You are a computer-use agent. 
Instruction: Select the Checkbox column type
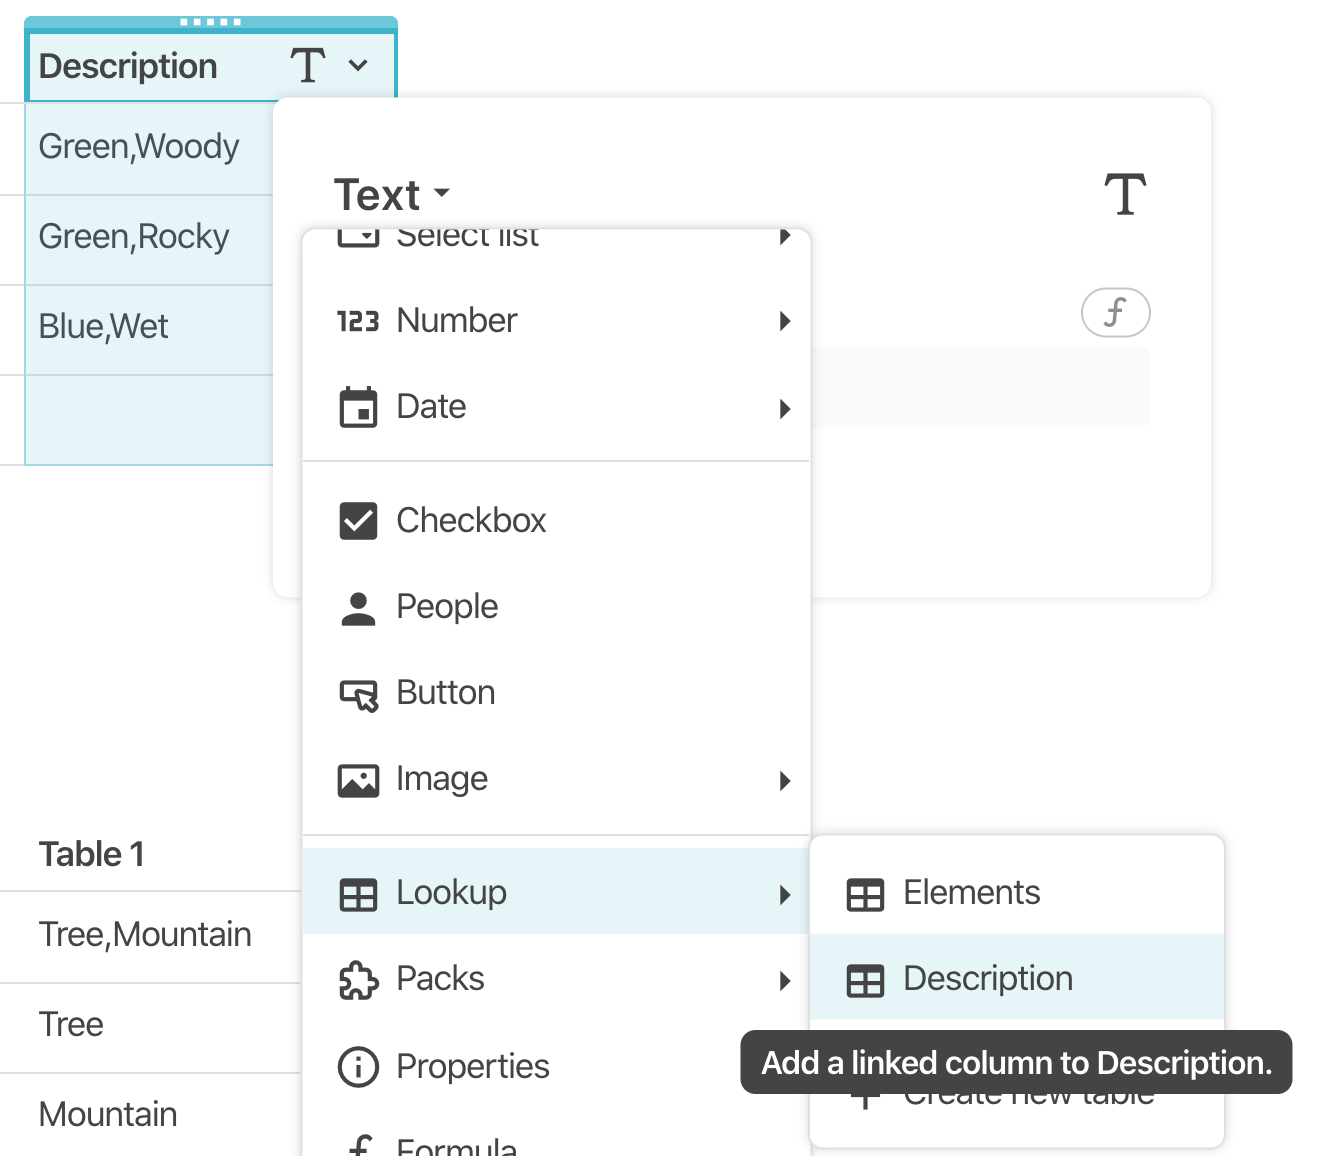471,521
